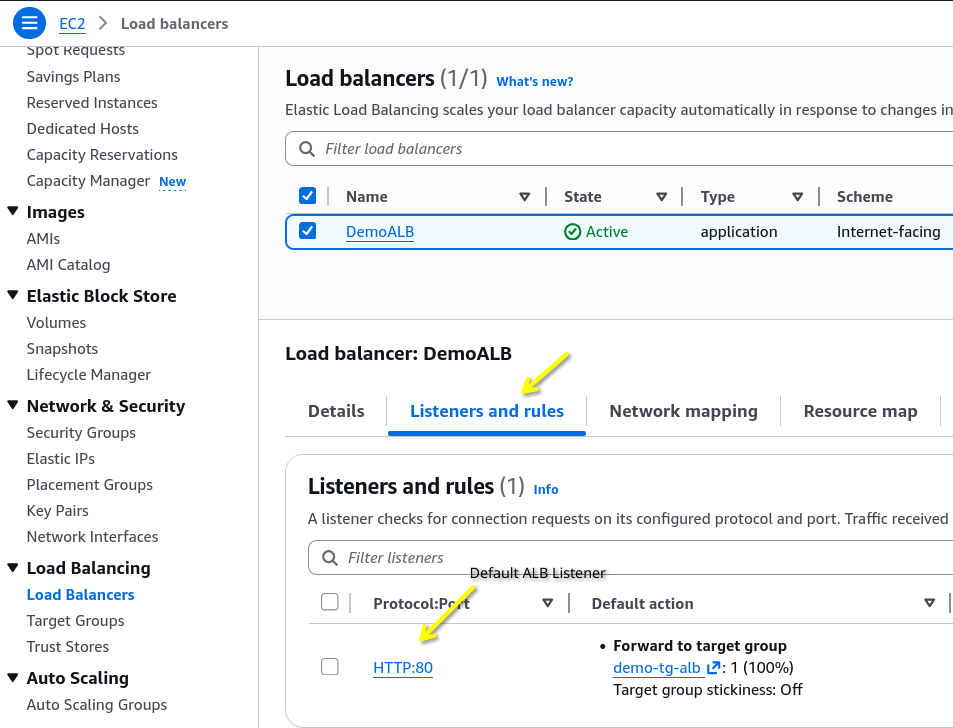Click the 'Internet-facing' scheme cell
Viewport: 953px width, 728px height.
tap(889, 232)
